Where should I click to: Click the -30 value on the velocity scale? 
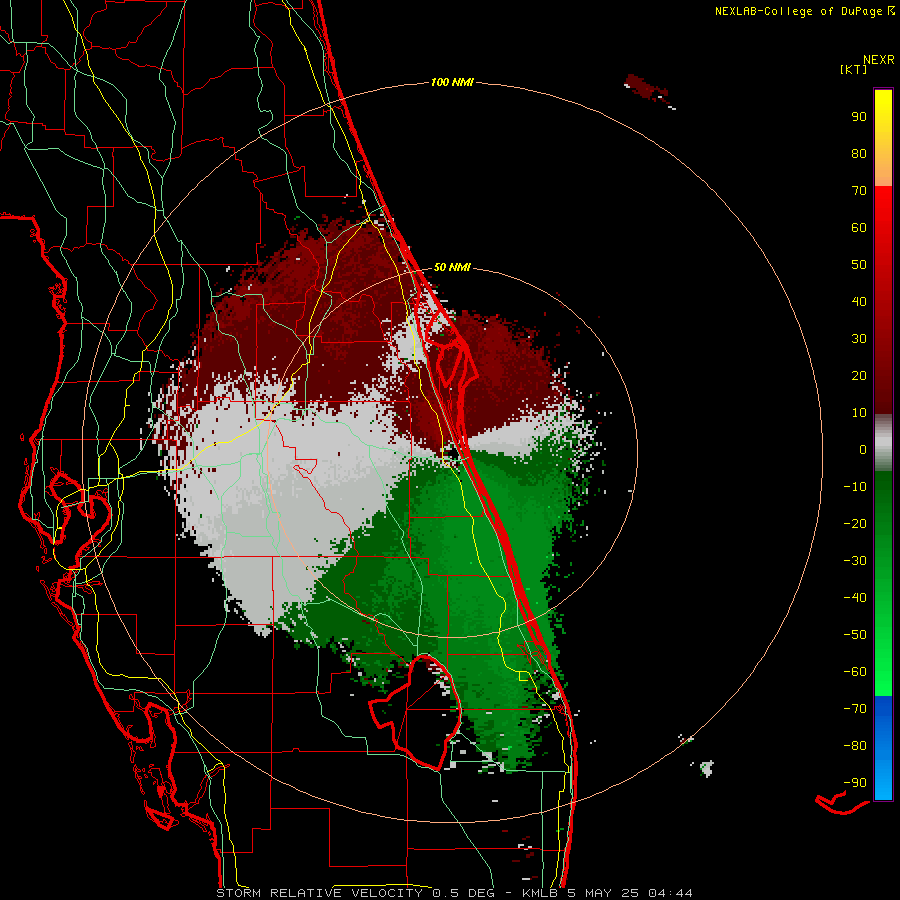(x=855, y=561)
